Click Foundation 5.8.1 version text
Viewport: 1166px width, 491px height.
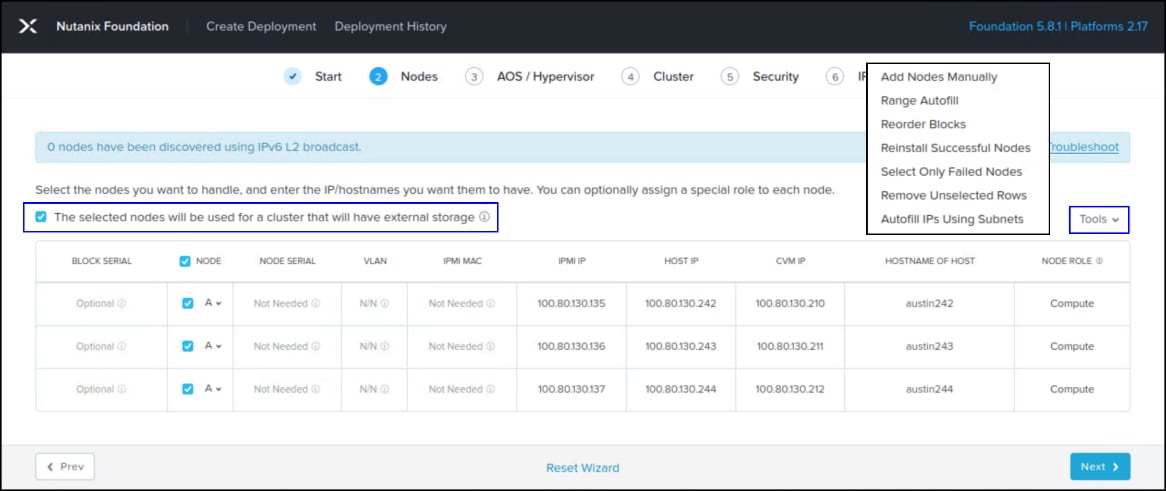[1016, 27]
